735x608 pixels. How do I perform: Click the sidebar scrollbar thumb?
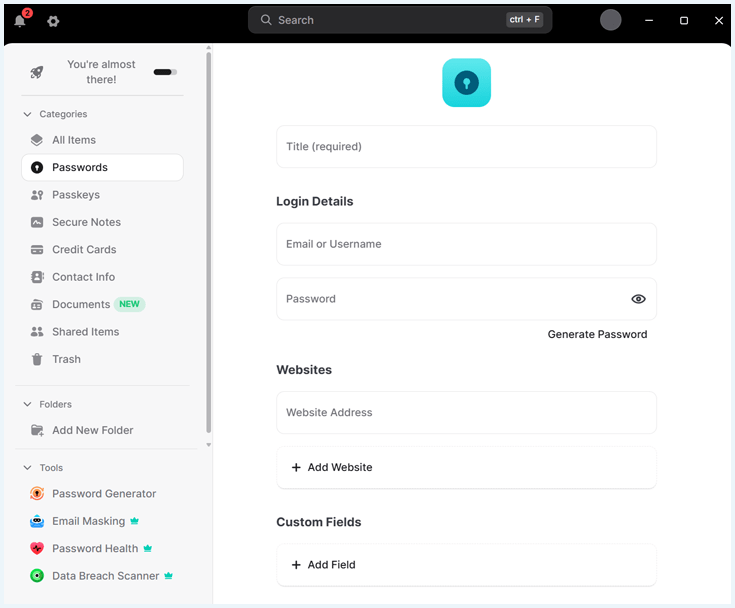click(x=209, y=242)
